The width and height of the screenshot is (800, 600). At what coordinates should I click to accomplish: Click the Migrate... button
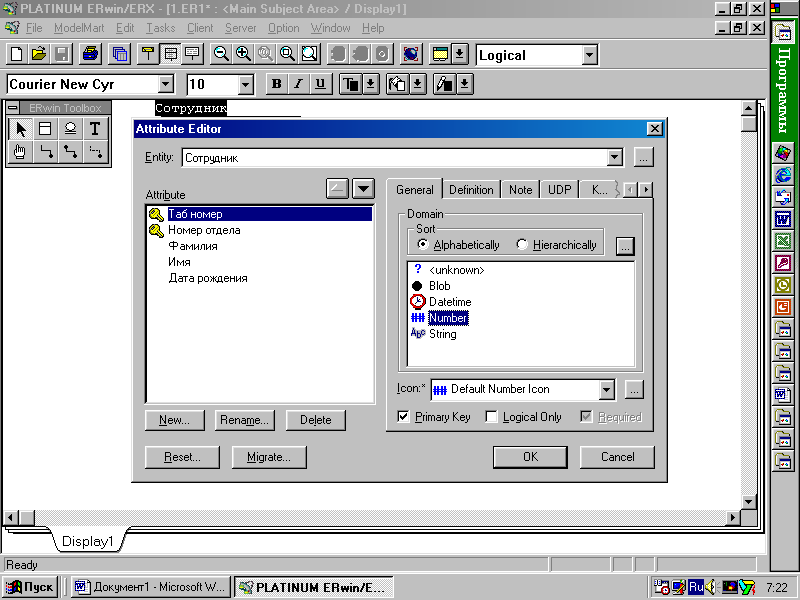pyautogui.click(x=269, y=457)
